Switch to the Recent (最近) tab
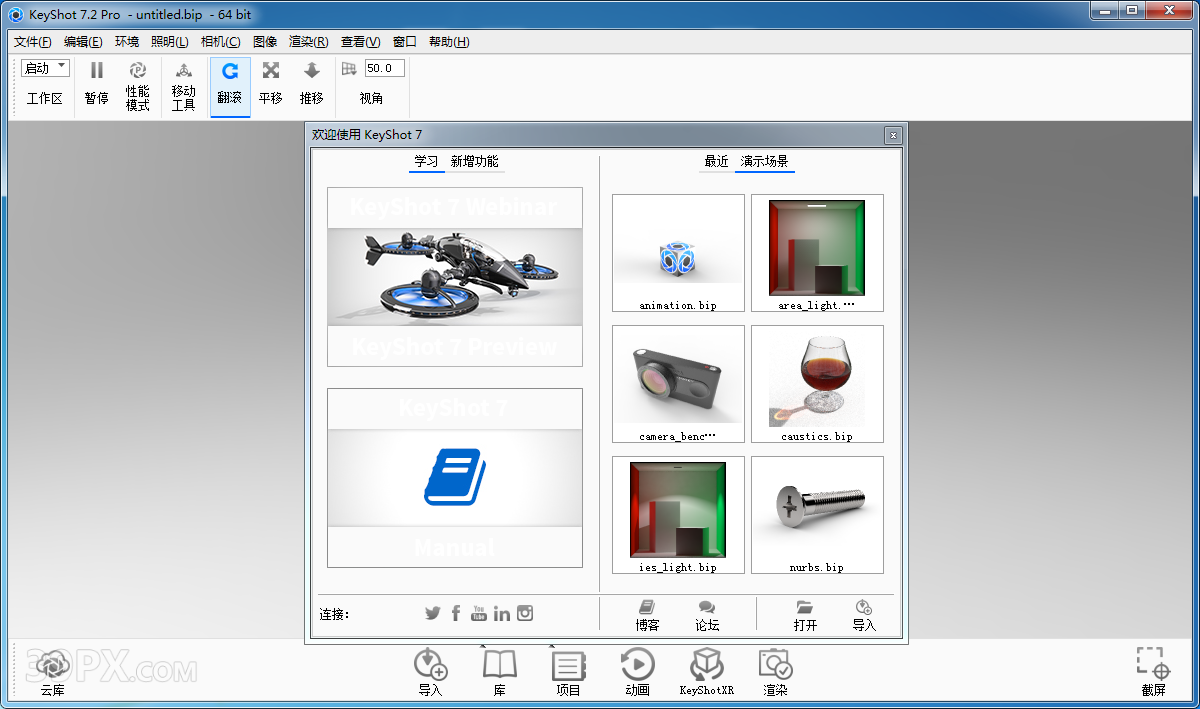 (x=716, y=161)
